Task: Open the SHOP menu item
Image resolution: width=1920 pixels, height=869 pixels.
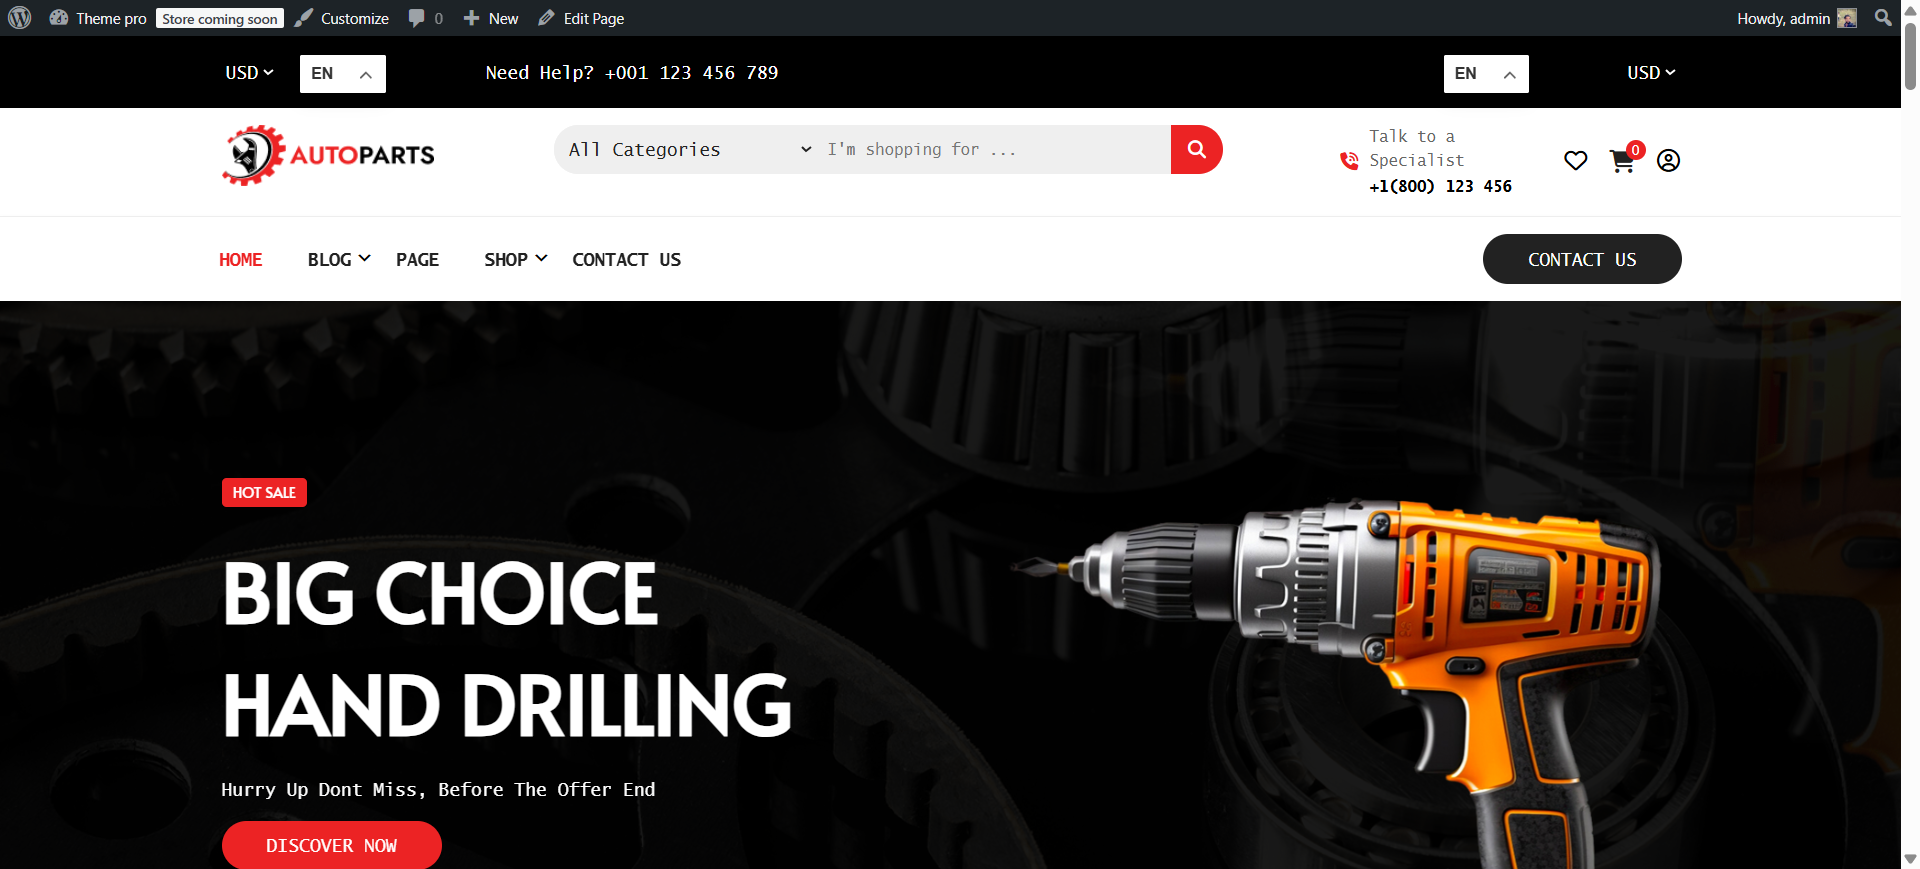Action: [516, 259]
